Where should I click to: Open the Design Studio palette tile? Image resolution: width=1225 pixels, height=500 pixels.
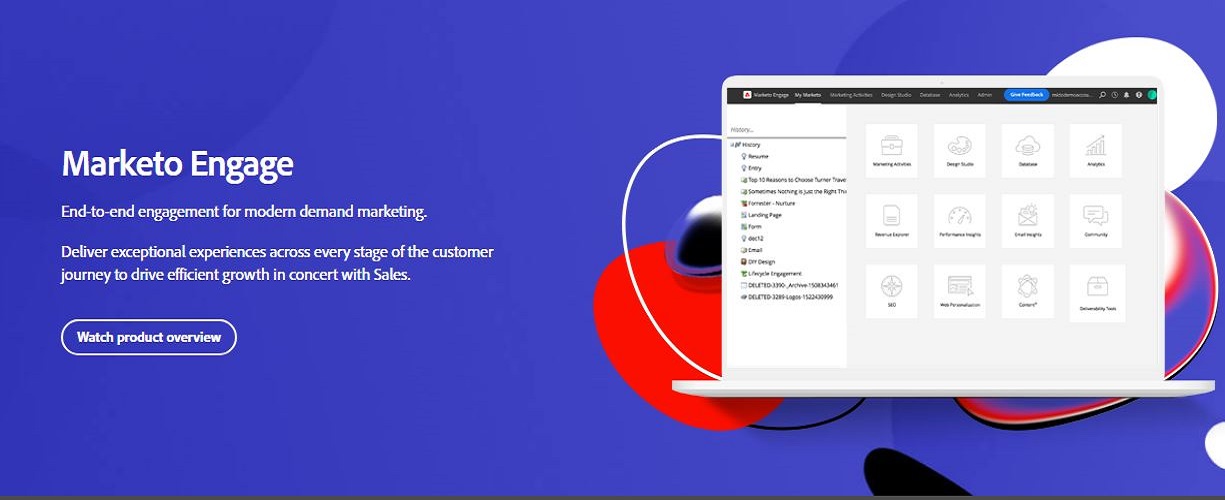(959, 150)
